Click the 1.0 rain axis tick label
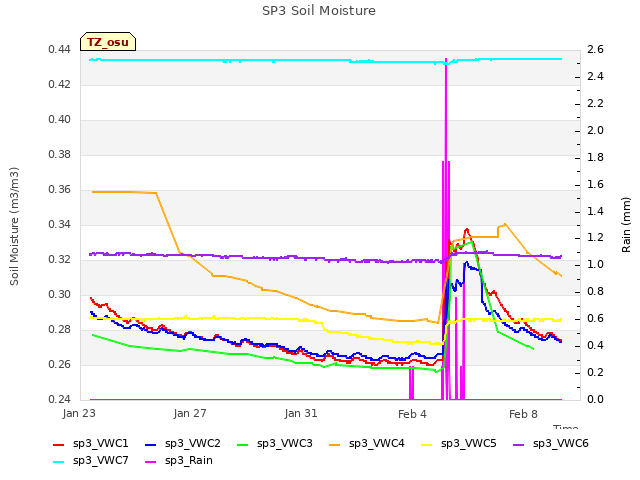The image size is (640, 480). 596,264
